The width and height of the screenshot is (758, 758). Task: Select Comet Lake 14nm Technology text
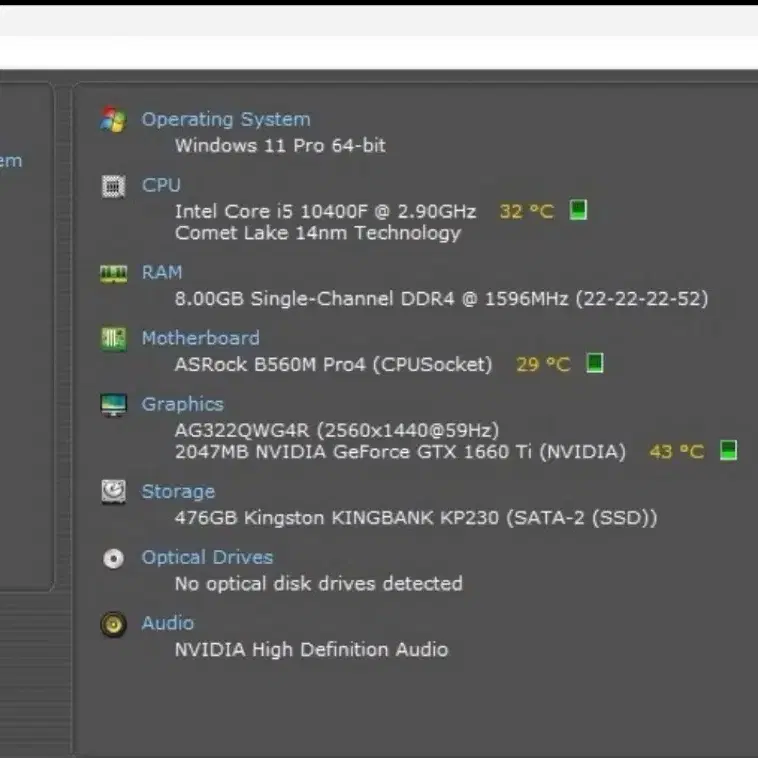click(318, 233)
